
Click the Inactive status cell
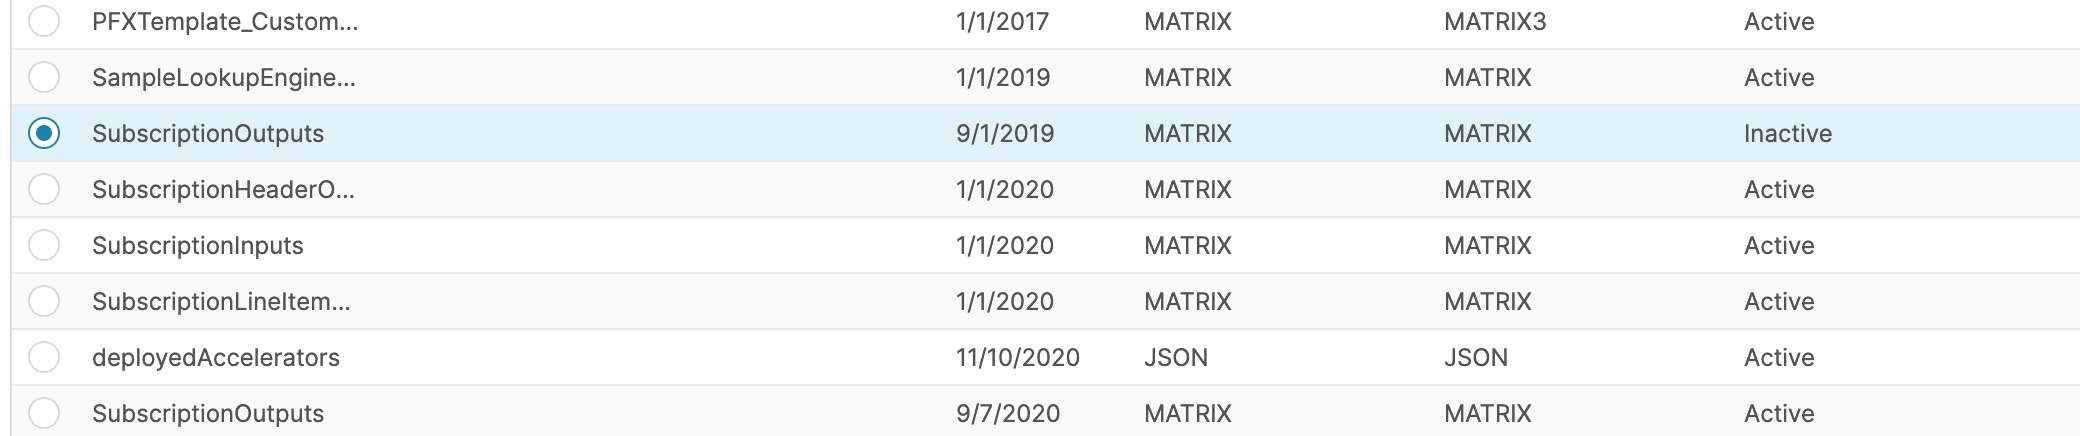(1787, 134)
